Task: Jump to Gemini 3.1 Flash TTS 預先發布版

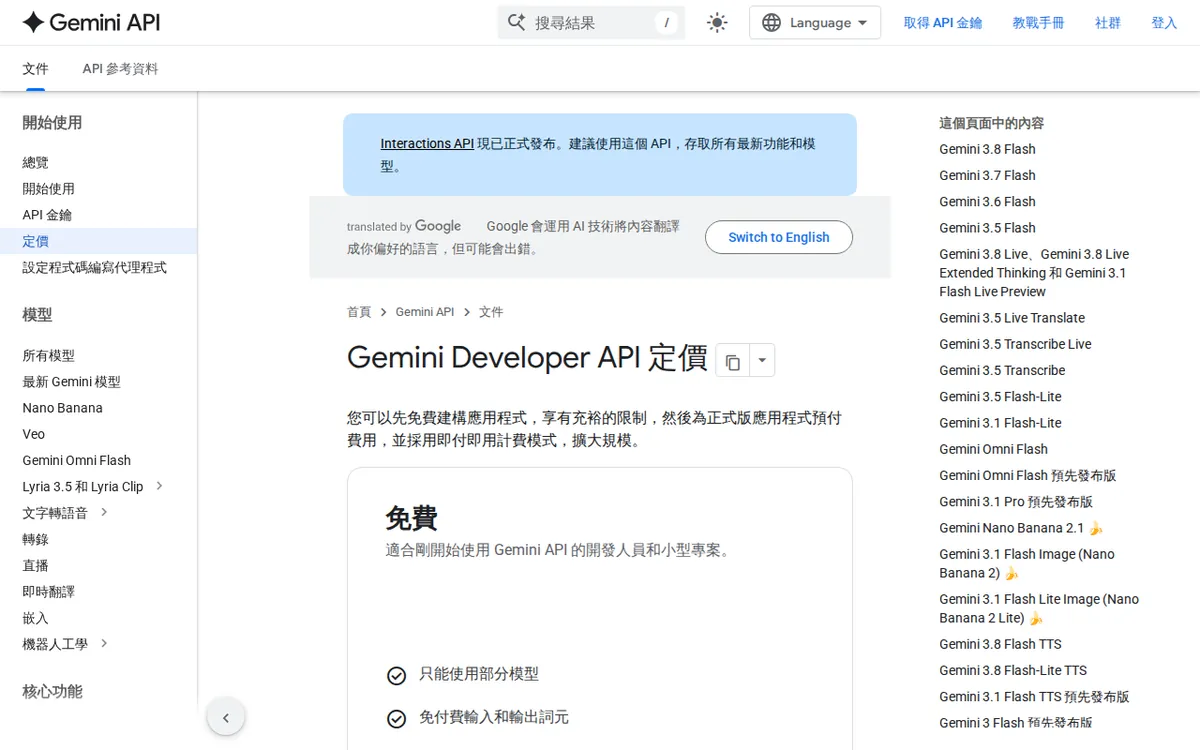Action: [1034, 696]
